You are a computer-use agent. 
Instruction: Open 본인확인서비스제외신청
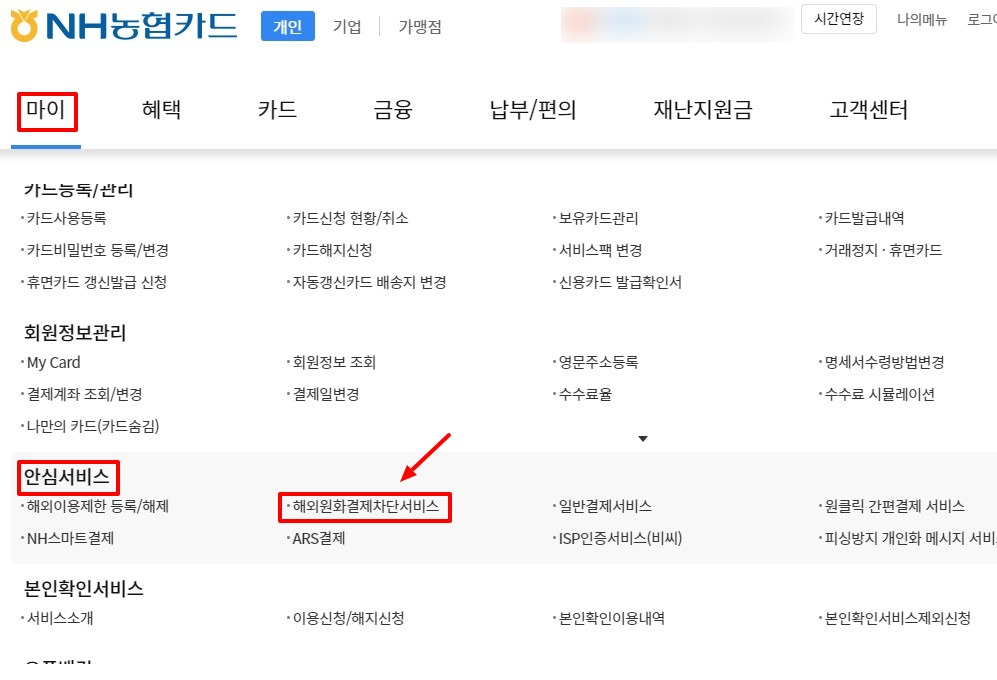(x=898, y=618)
